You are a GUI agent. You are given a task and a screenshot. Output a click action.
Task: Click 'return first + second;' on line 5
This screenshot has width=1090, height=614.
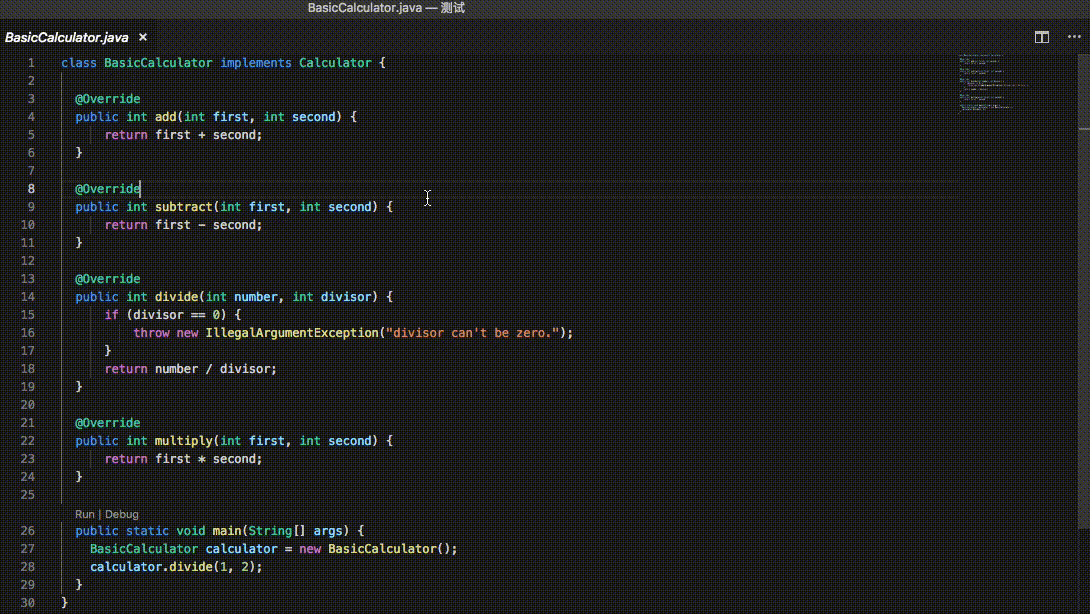184,135
